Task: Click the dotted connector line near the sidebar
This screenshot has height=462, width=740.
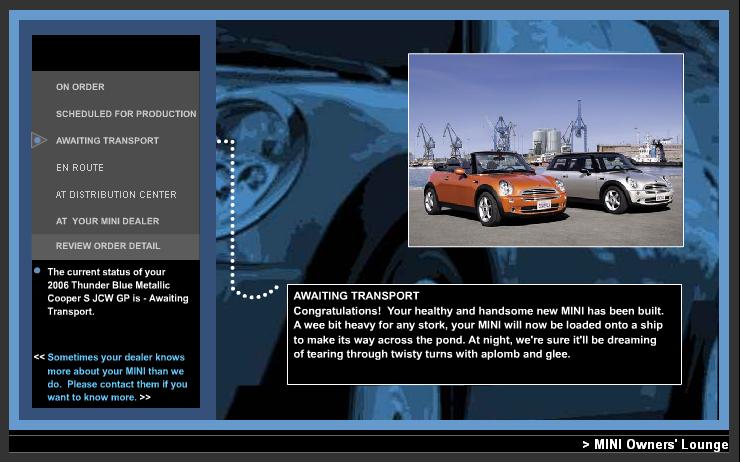Action: [233, 220]
